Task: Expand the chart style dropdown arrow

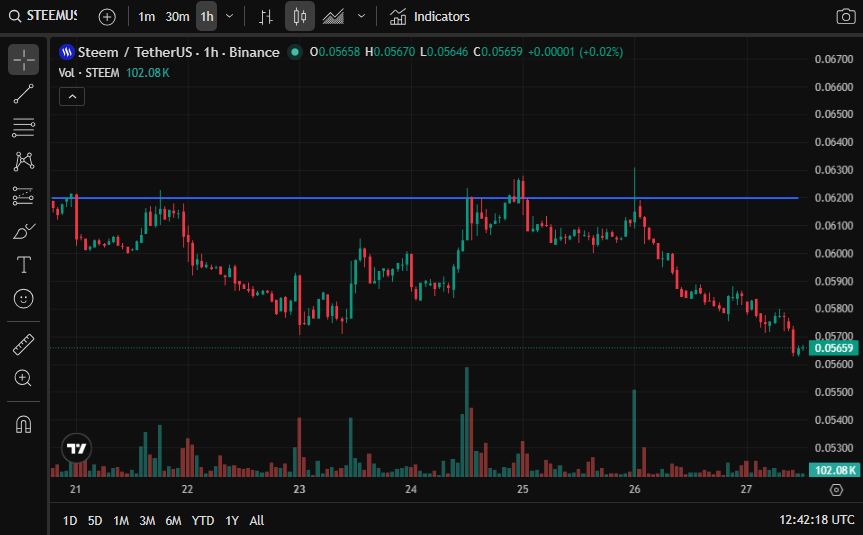Action: [x=361, y=17]
